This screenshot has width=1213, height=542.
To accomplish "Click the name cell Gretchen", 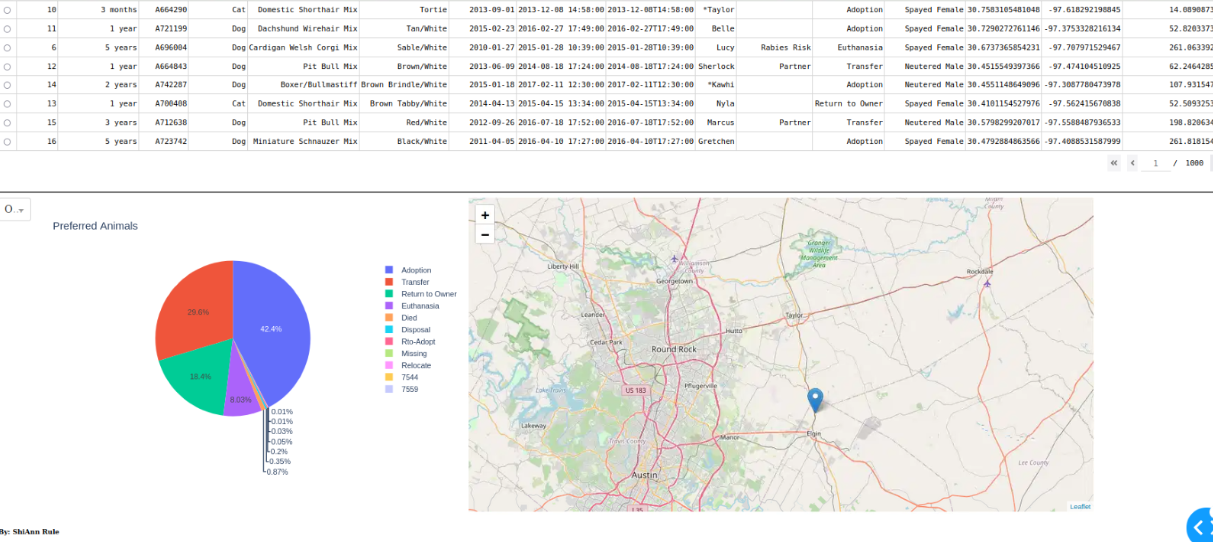I will click(715, 142).
